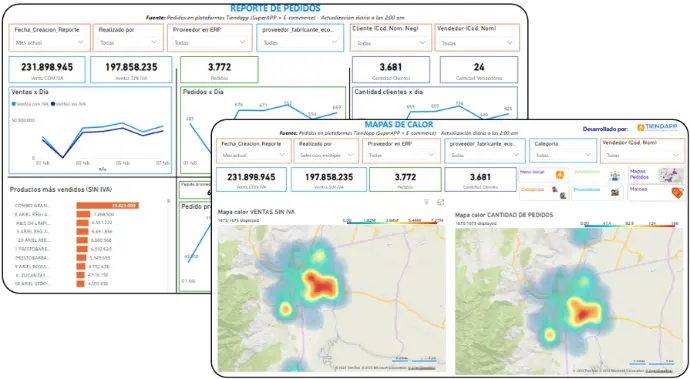Click 'Ventas con IVA' legend marker

14,104
